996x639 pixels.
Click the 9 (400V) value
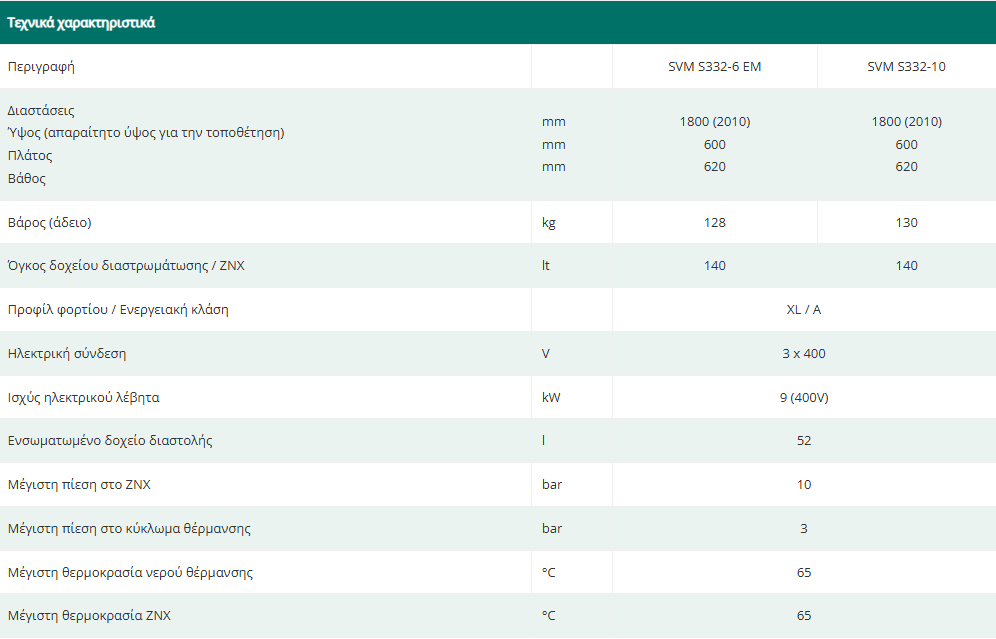(x=804, y=398)
